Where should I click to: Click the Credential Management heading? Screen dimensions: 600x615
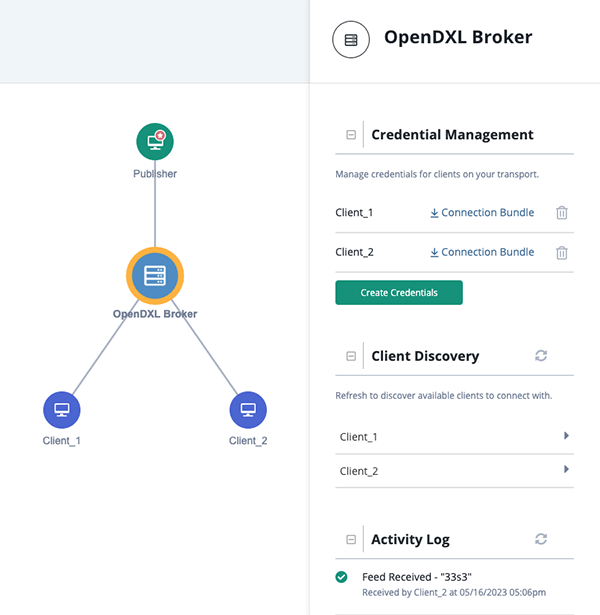tap(452, 135)
